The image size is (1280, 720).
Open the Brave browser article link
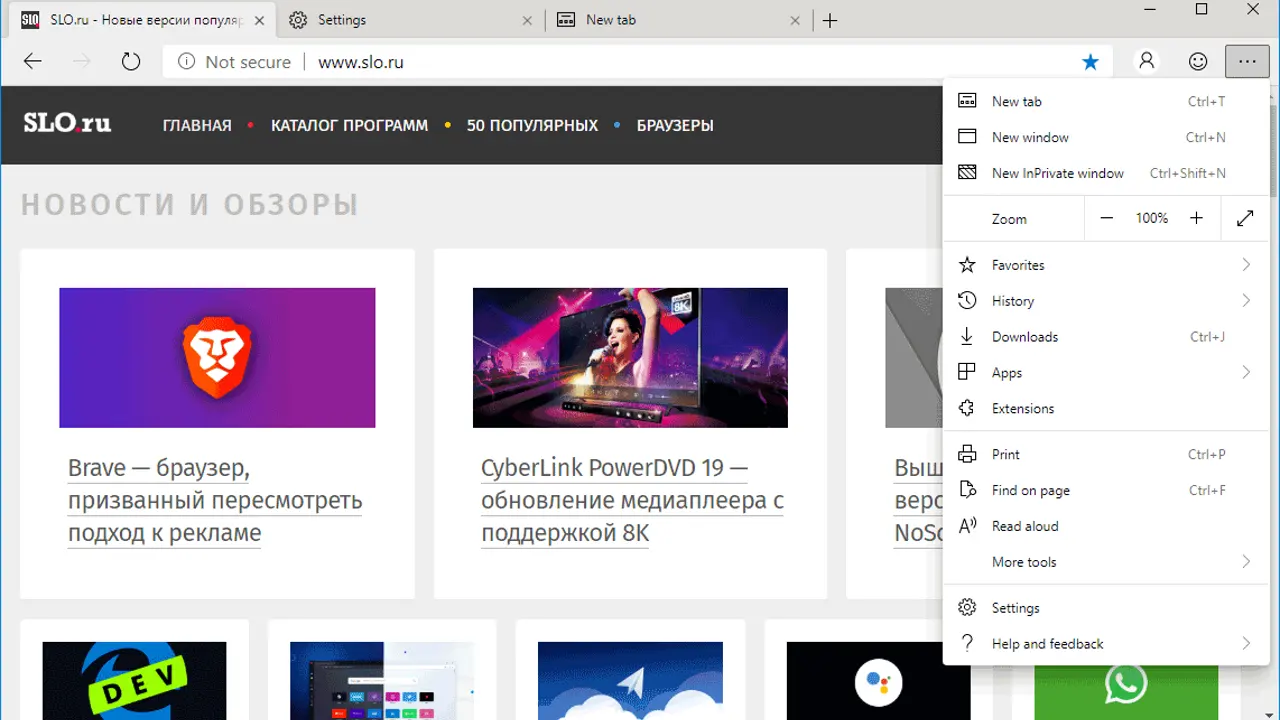pyautogui.click(x=214, y=500)
